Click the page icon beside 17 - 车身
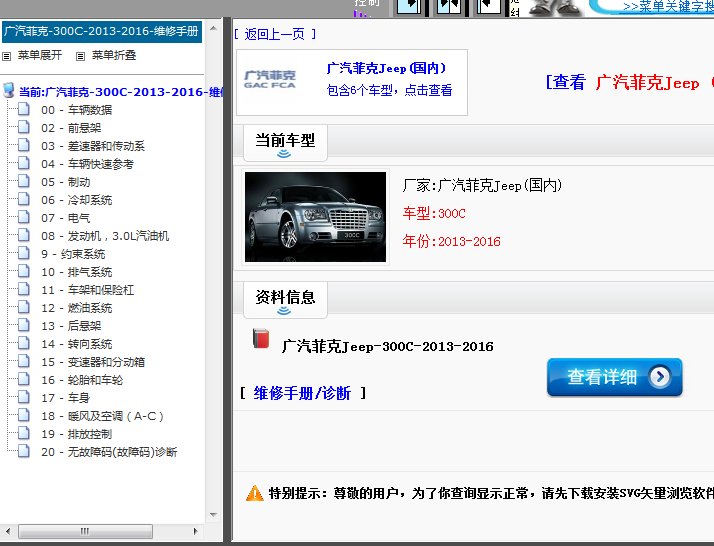The width and height of the screenshot is (714, 546). 24,397
